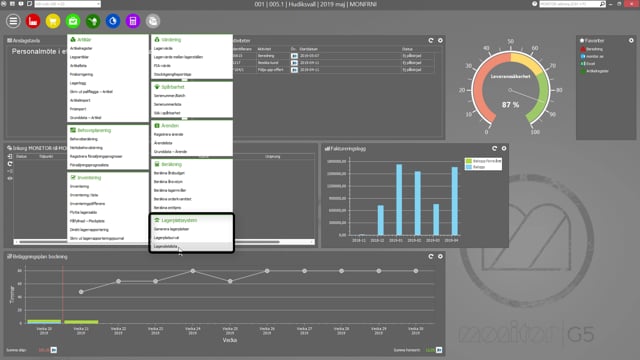Open Artikelimport menu entry
640x360 pixels.
[80, 100]
